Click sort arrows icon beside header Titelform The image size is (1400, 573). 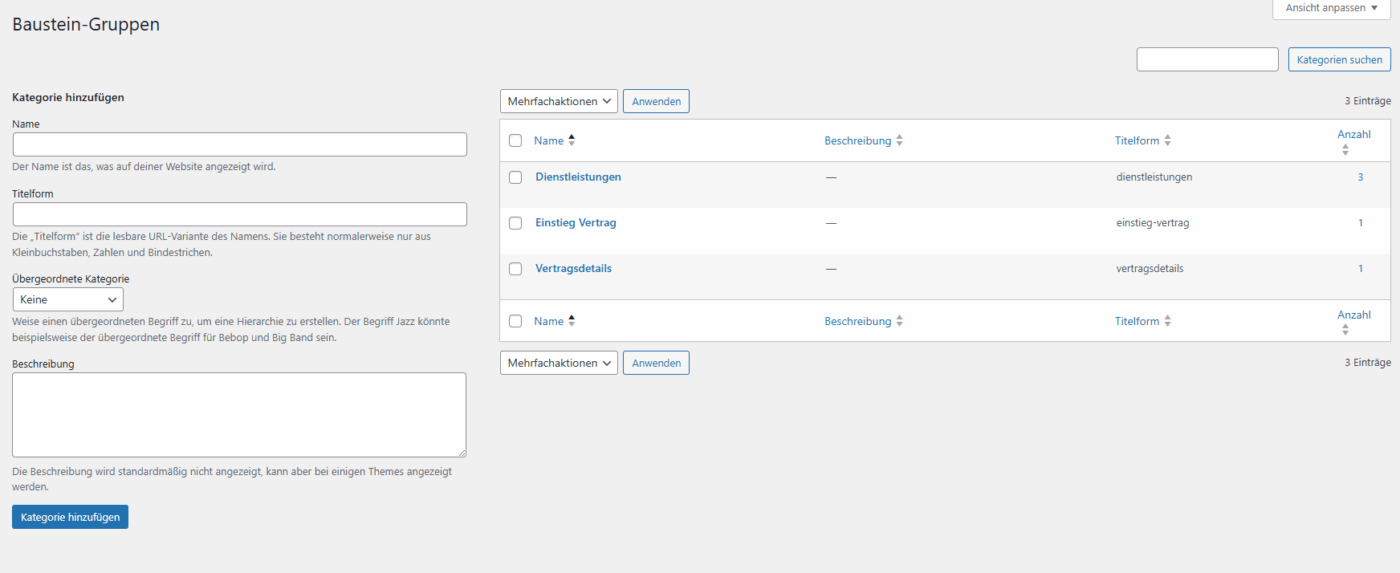[x=1167, y=141]
